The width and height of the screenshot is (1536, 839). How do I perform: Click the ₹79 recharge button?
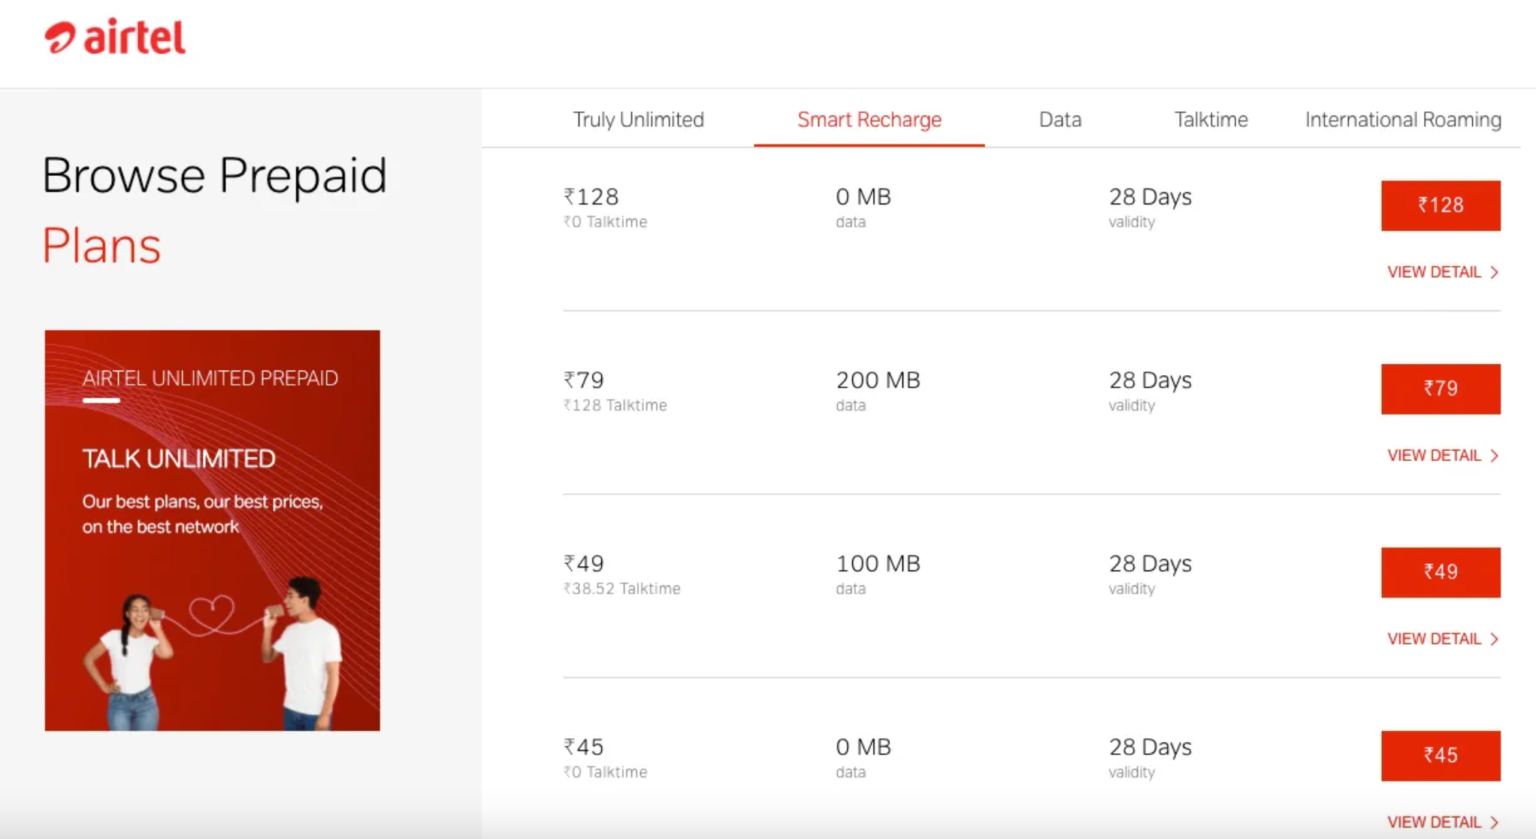tap(1440, 389)
